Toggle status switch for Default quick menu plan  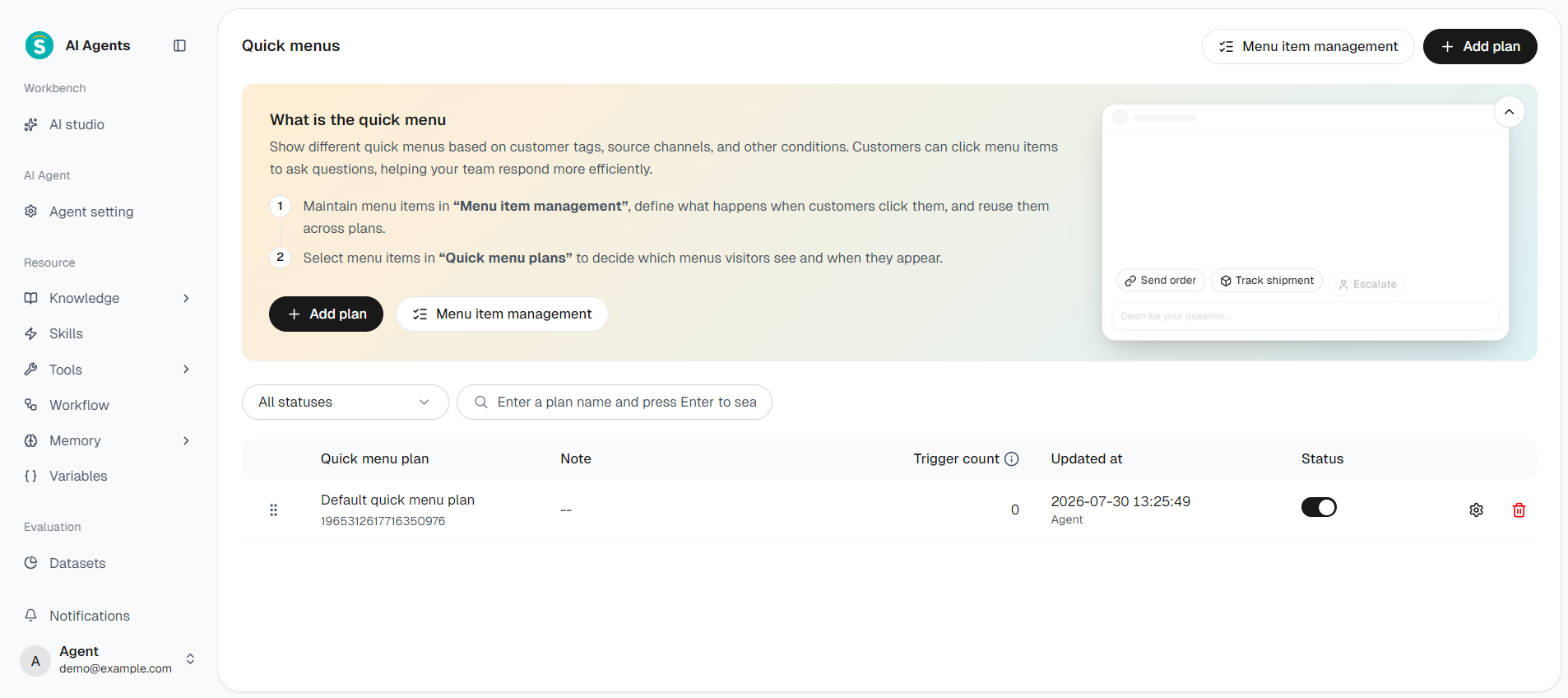(1319, 507)
